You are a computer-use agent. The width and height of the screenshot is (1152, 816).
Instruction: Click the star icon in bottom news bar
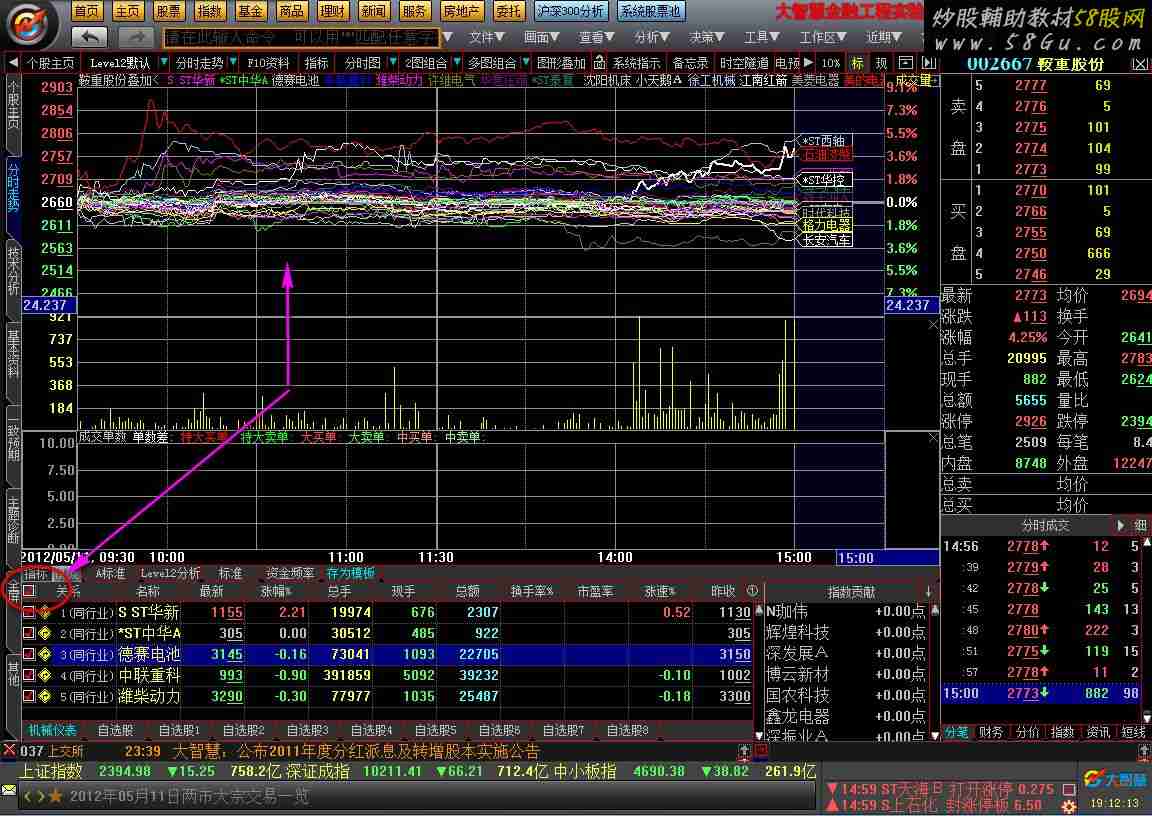[x=55, y=796]
